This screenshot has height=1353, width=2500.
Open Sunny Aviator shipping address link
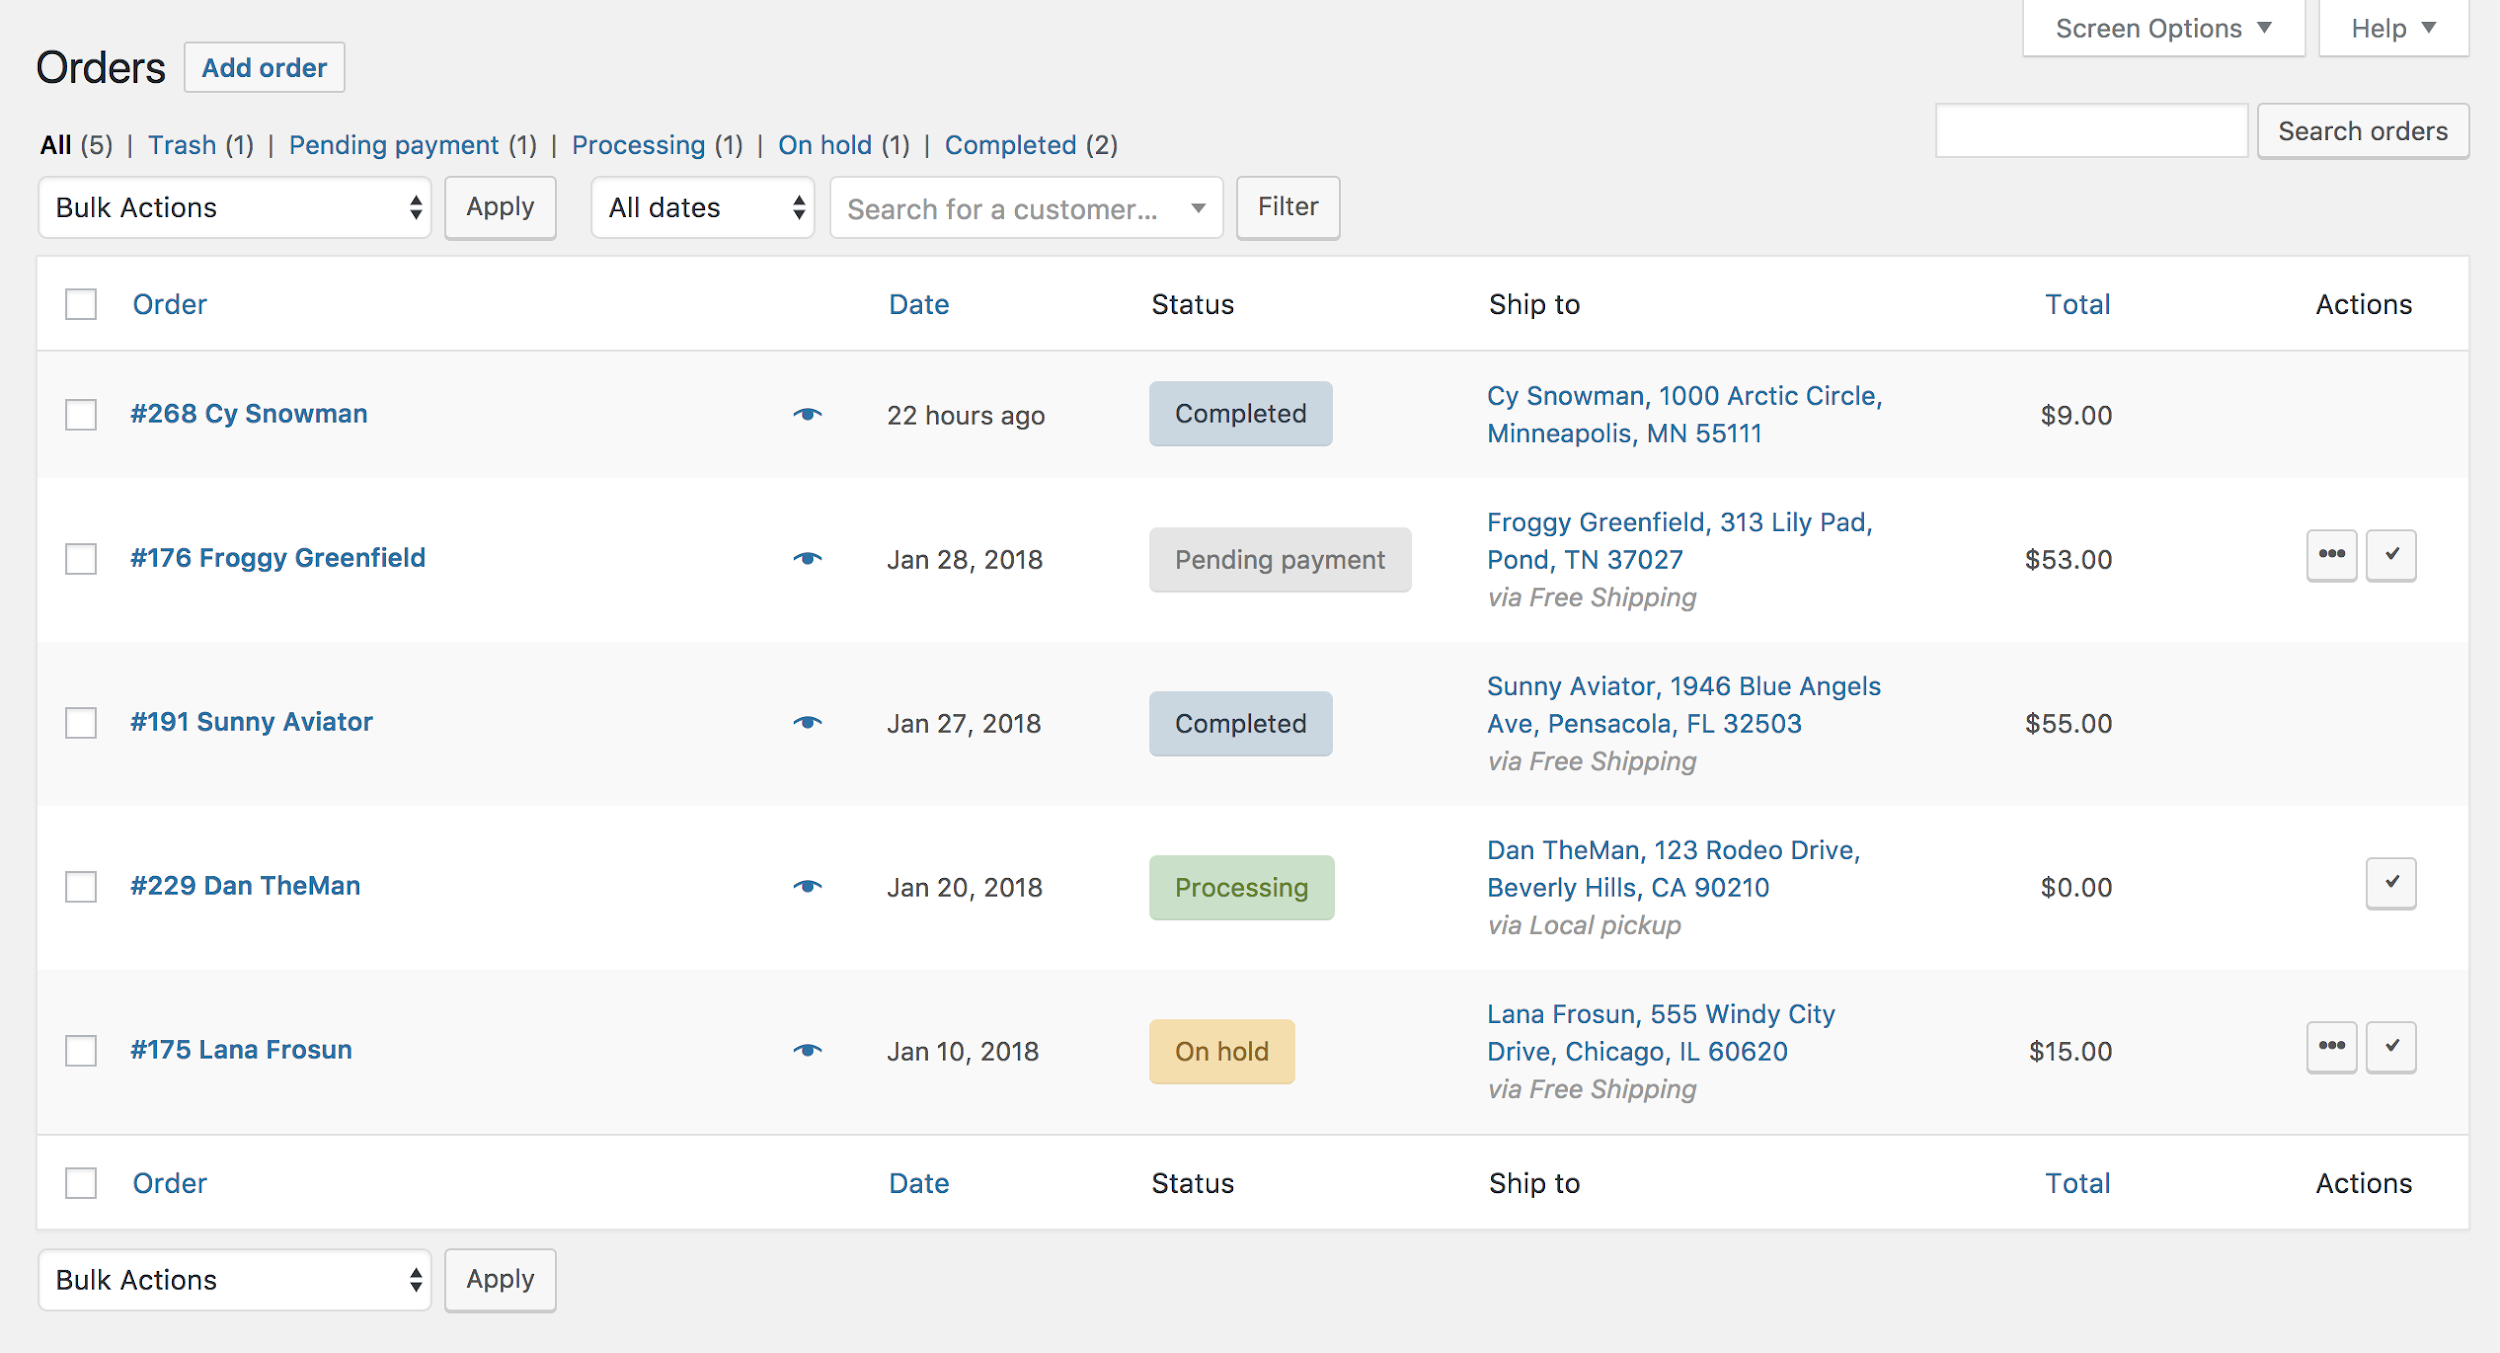click(x=1684, y=705)
